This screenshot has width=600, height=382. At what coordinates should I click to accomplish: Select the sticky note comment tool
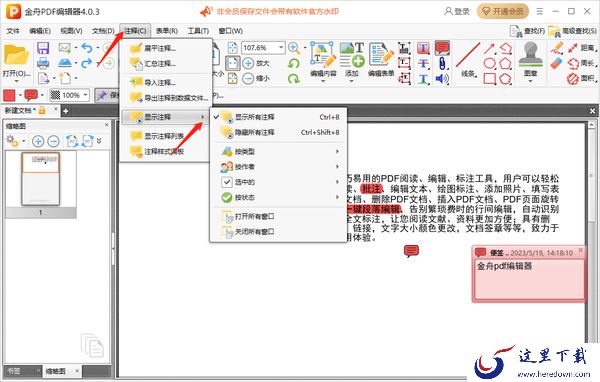[442, 48]
